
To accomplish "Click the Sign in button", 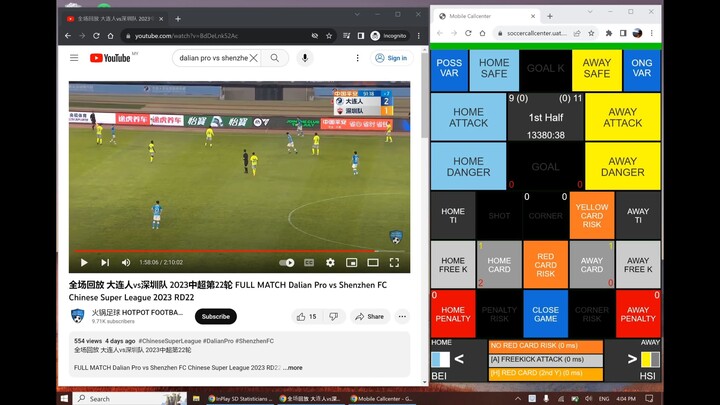I will (x=392, y=58).
